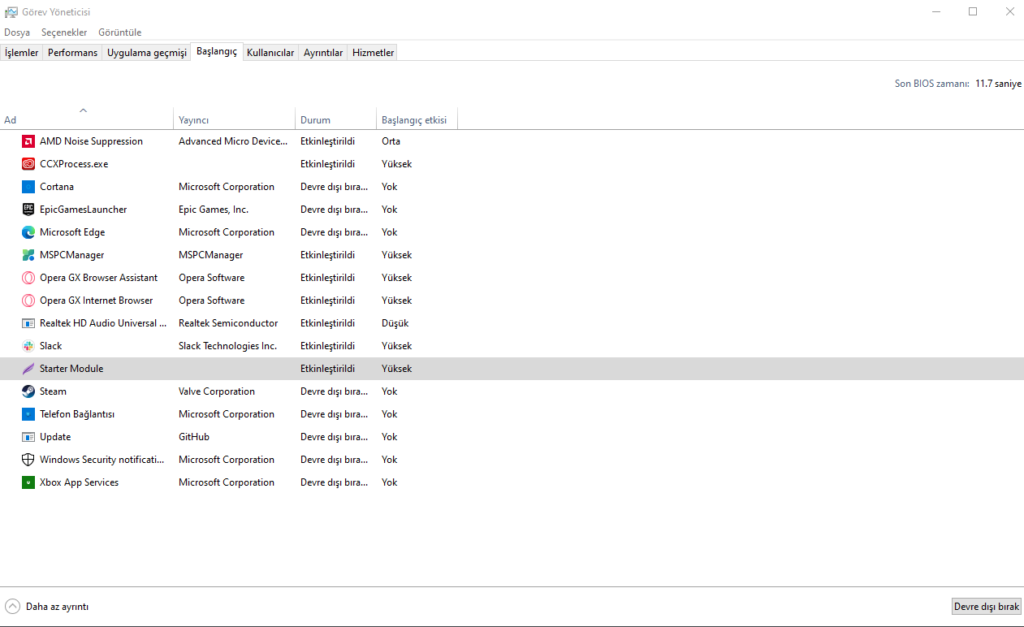Screen dimensions: 1024x627
Task: Select the Slack name text
Action: tap(50, 346)
